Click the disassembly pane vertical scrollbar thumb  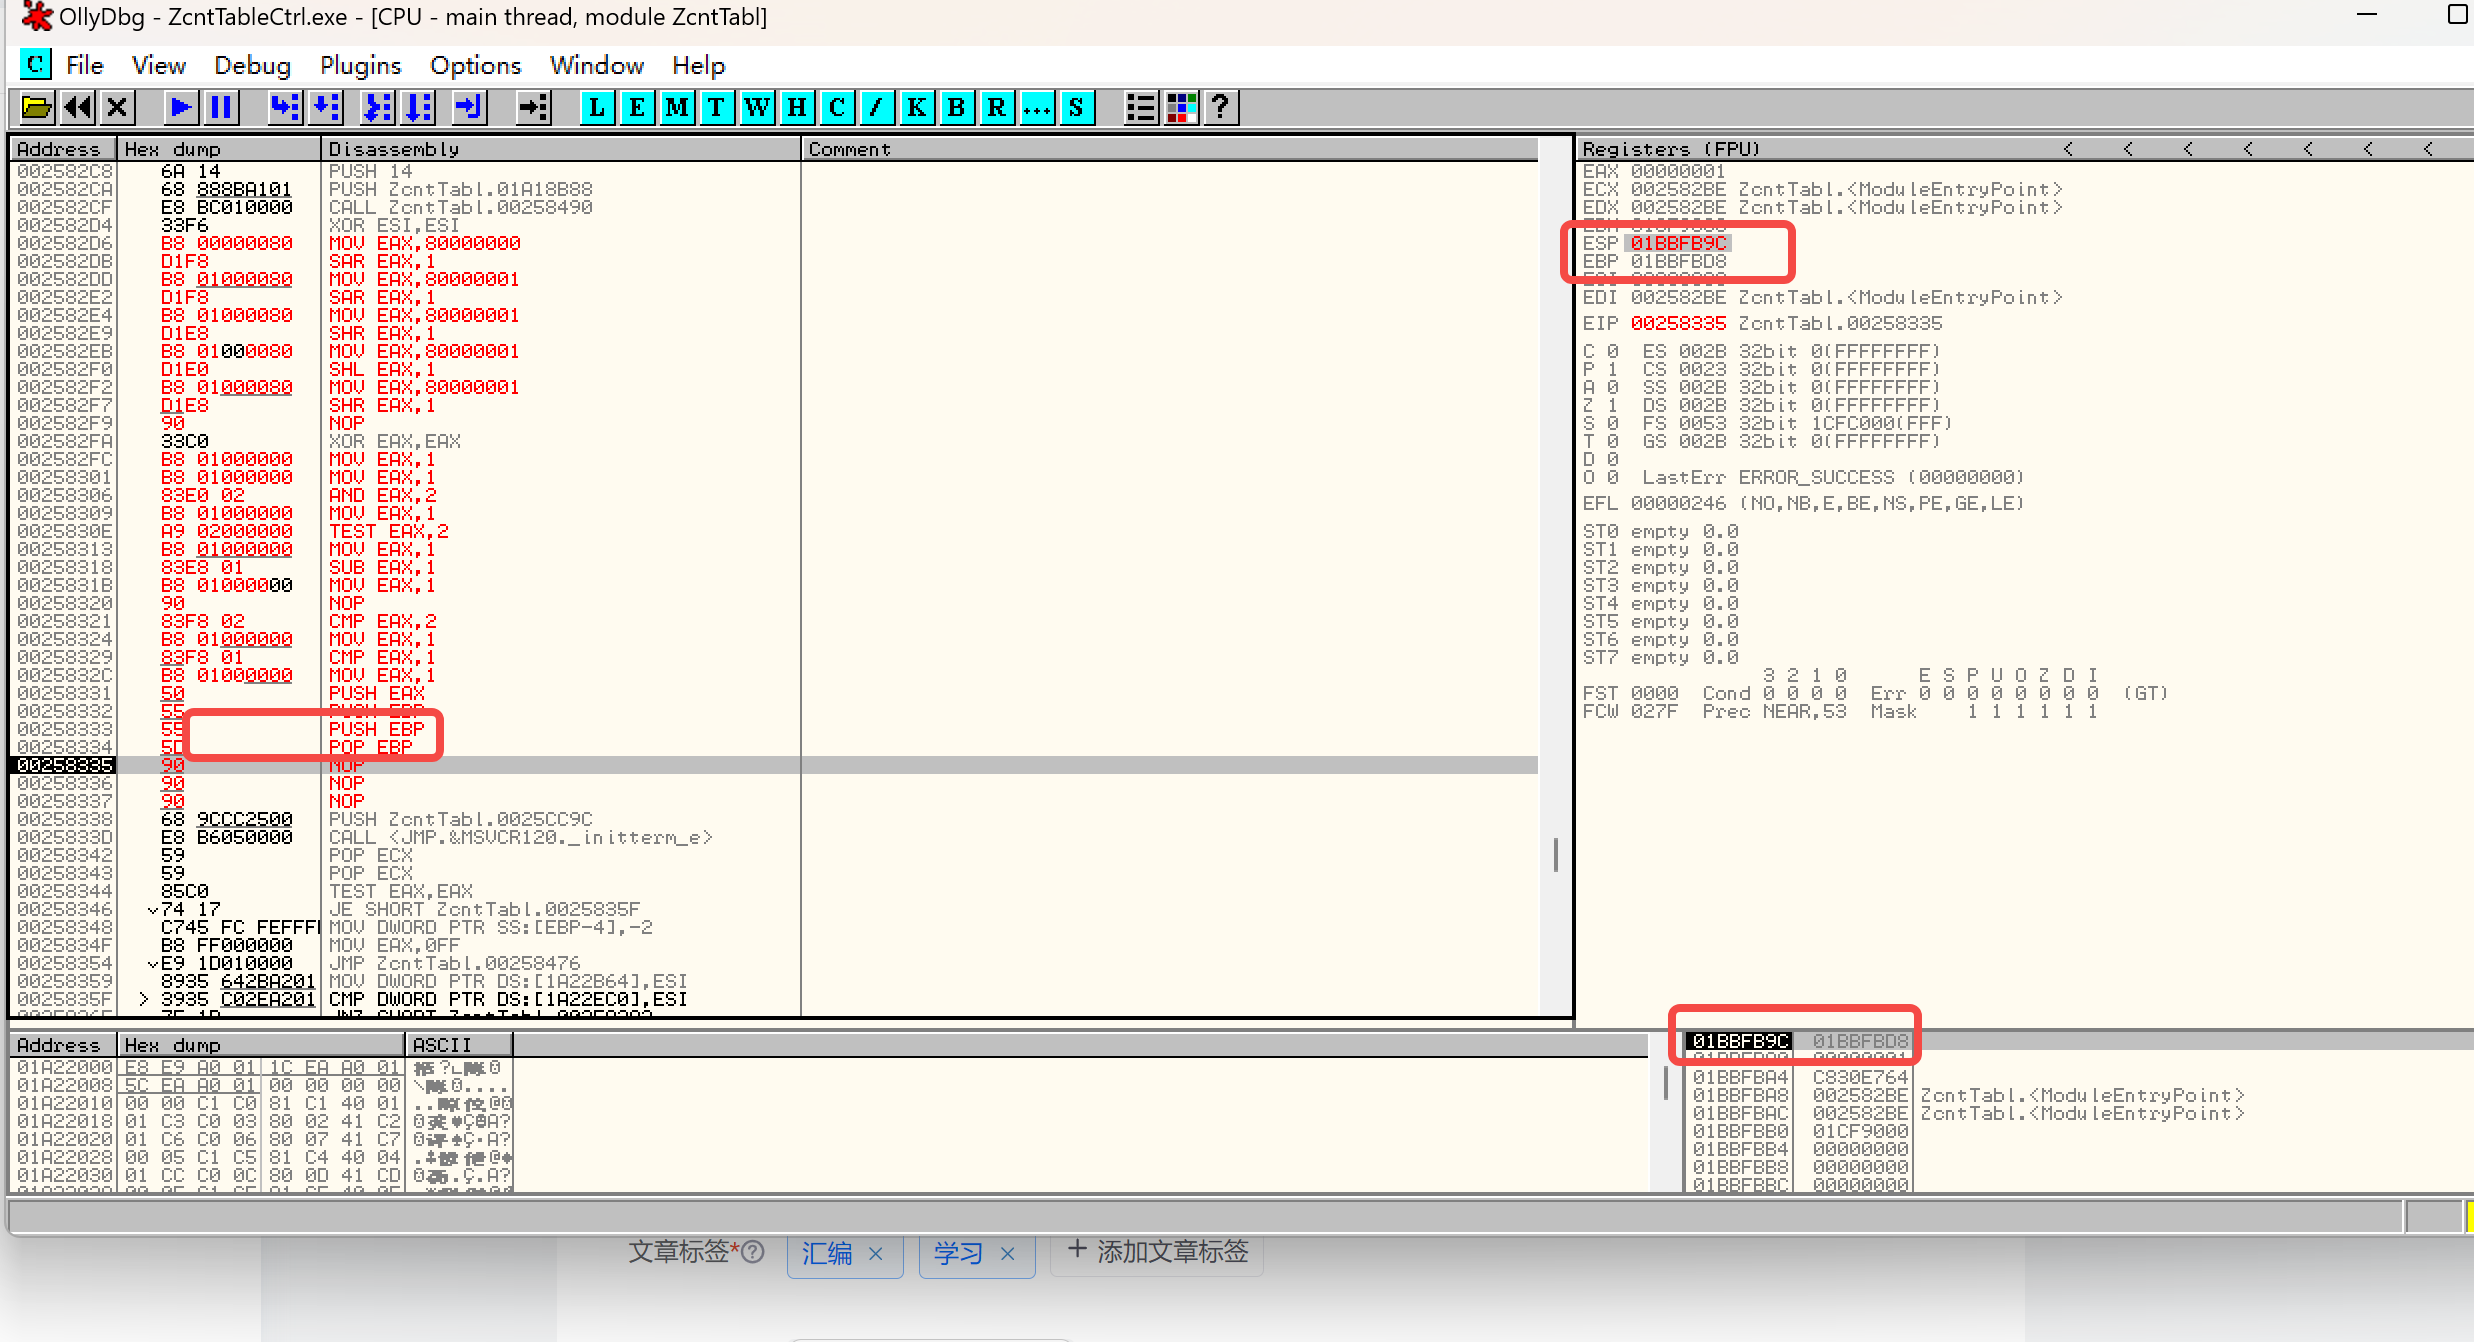1555,855
